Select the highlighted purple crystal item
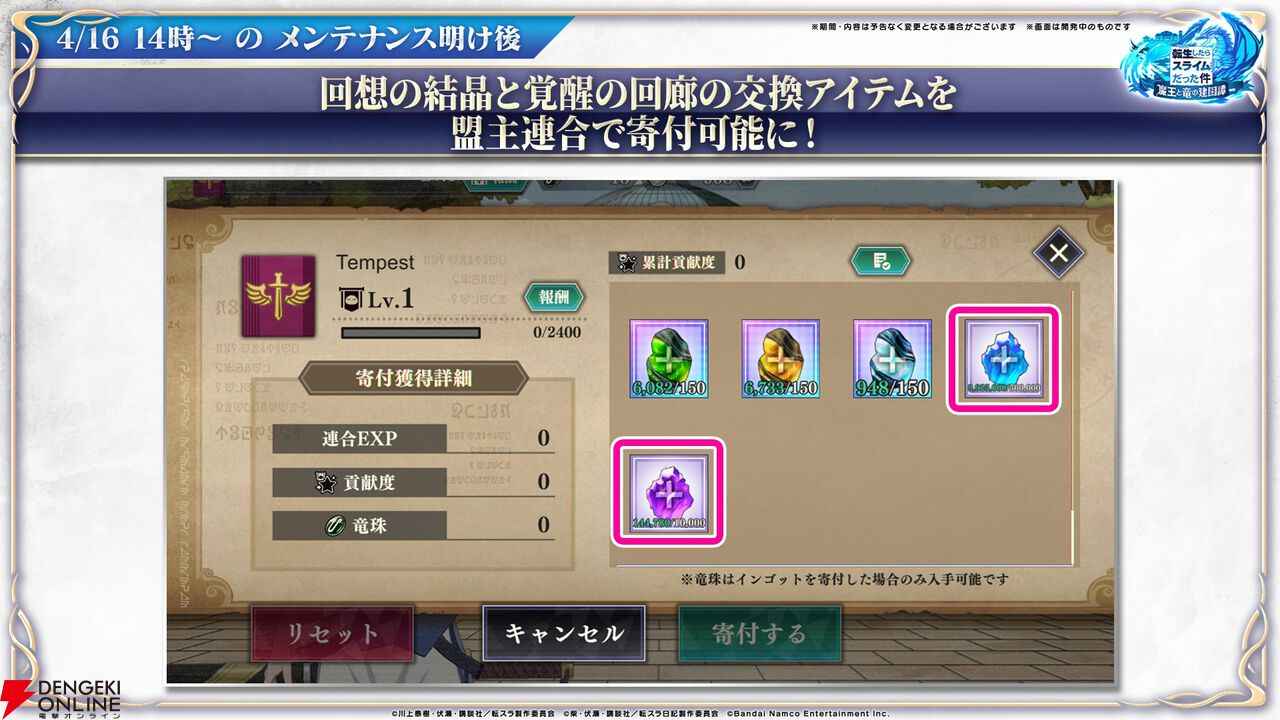Viewport: 1280px width, 720px height. (x=669, y=491)
